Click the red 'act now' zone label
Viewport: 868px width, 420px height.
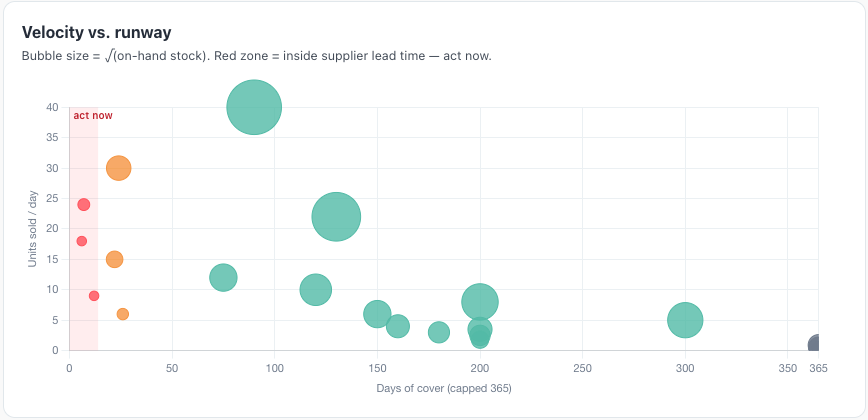click(93, 116)
